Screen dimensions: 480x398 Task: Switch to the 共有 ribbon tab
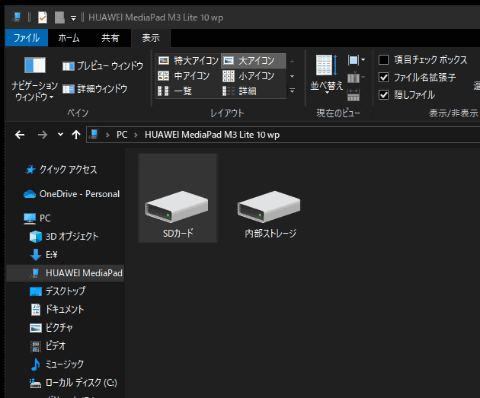pyautogui.click(x=110, y=38)
